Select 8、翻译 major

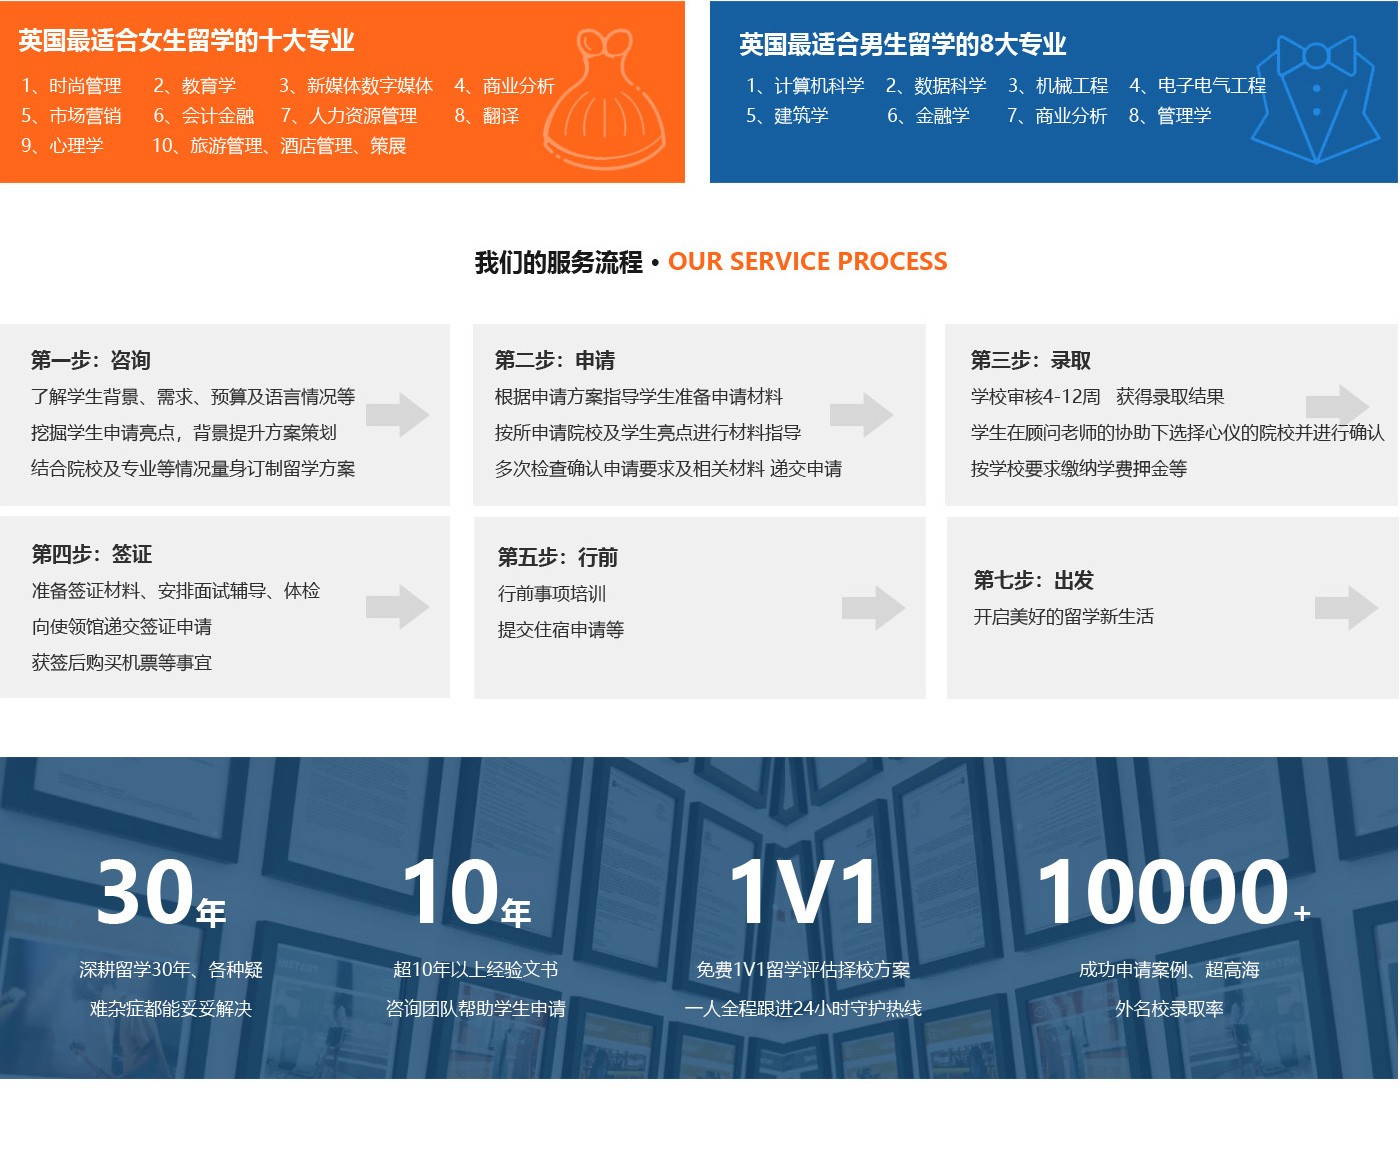point(487,116)
